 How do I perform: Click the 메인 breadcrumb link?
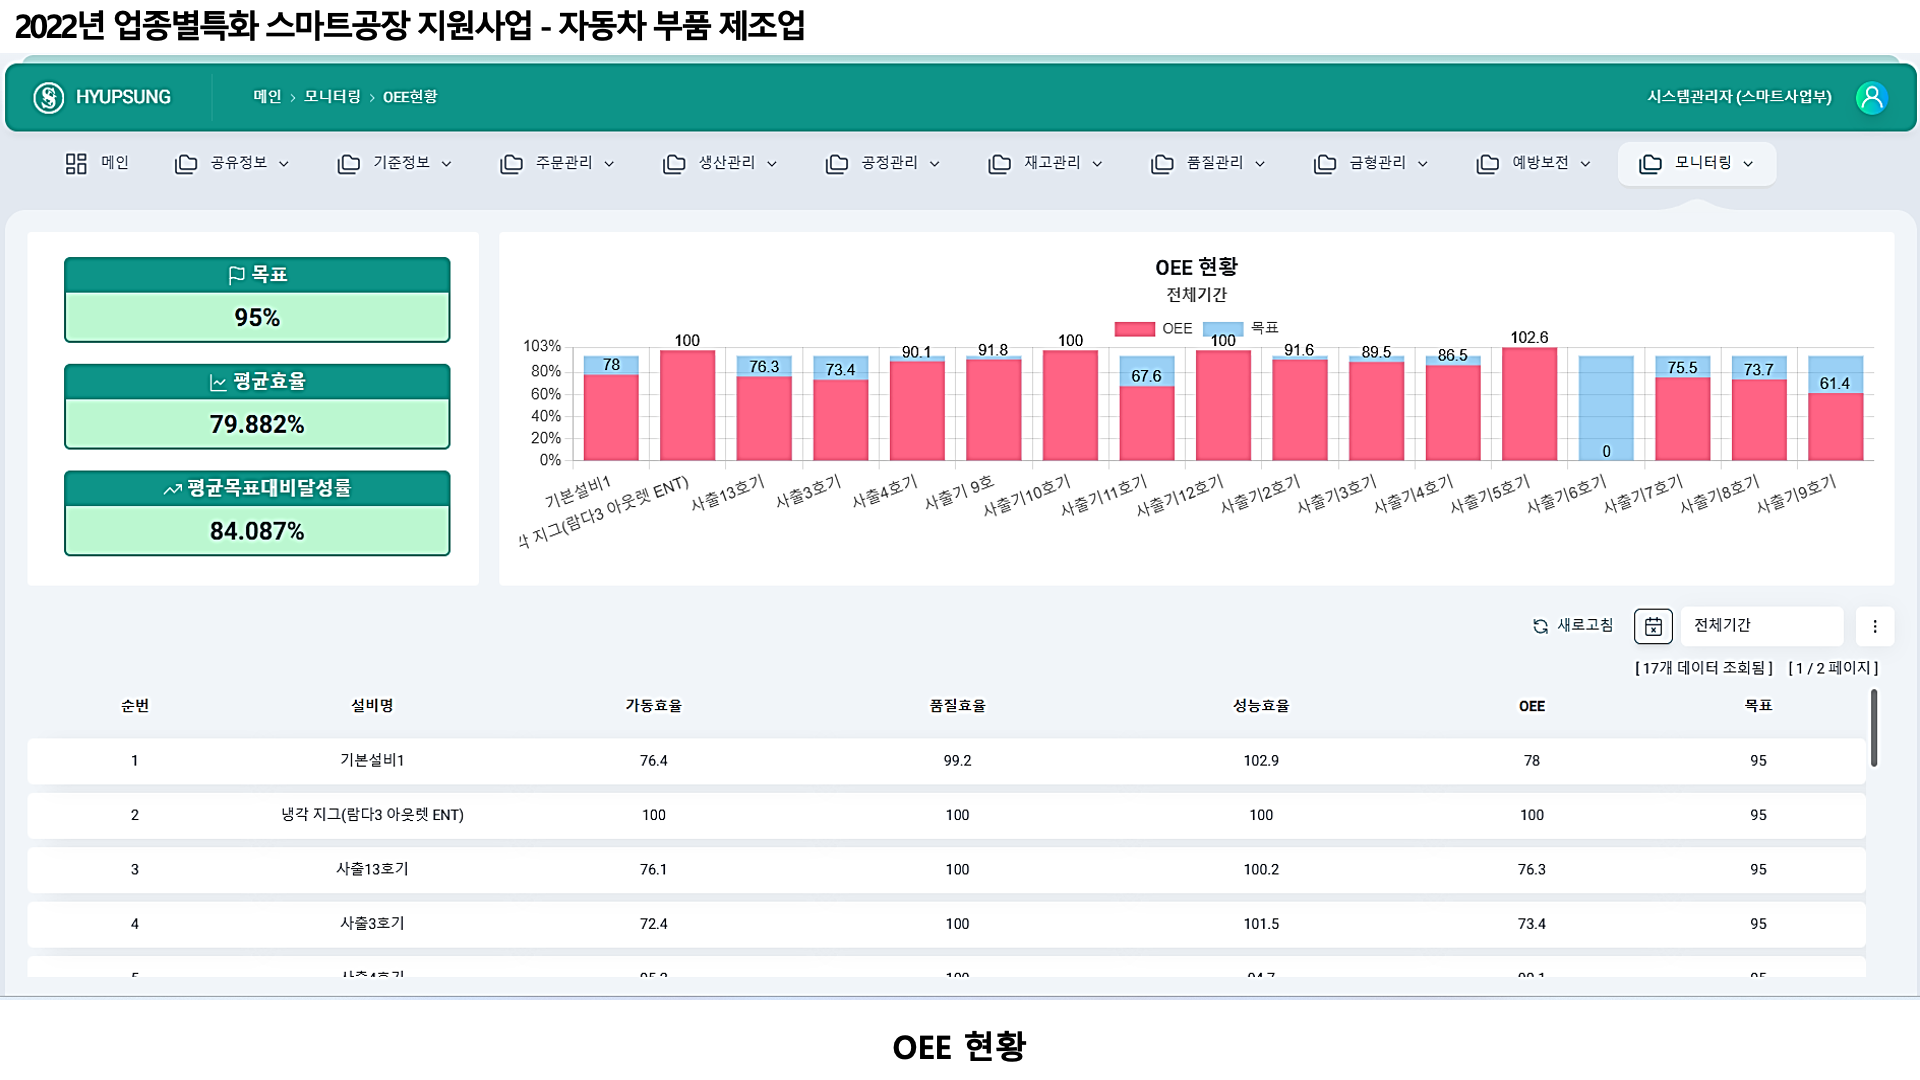[267, 97]
